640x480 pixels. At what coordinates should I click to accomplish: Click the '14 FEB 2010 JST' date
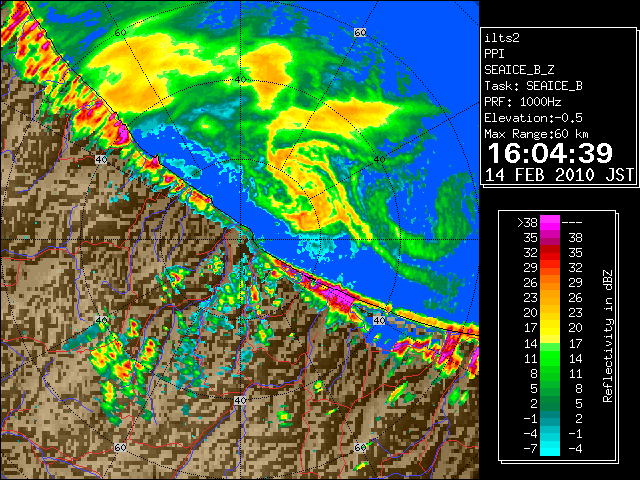(560, 175)
